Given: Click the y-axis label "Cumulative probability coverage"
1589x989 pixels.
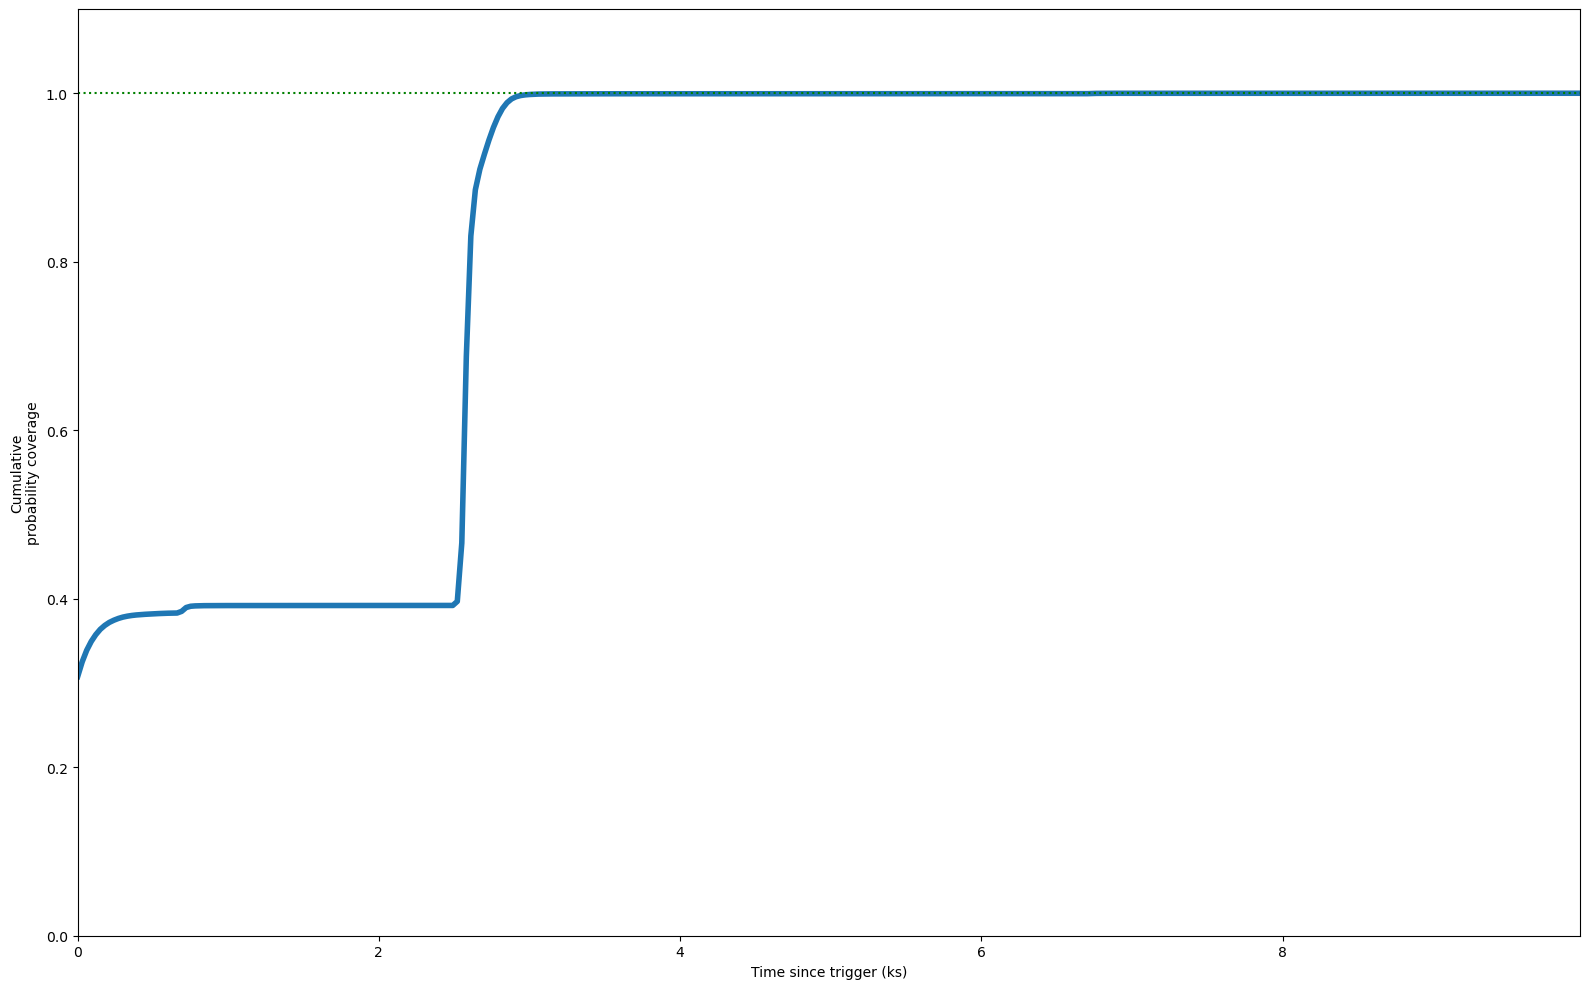Looking at the screenshot, I should 24,473.
